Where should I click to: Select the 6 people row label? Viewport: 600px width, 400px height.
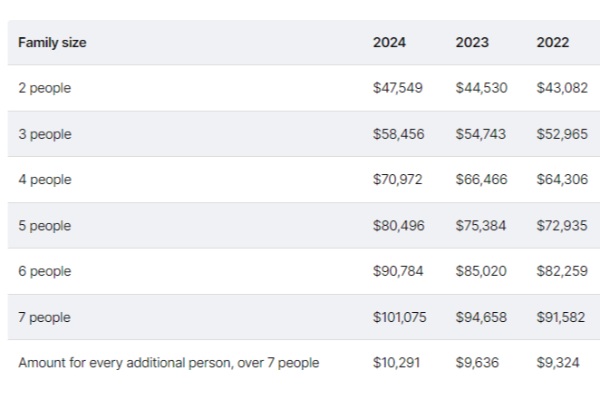tap(45, 271)
